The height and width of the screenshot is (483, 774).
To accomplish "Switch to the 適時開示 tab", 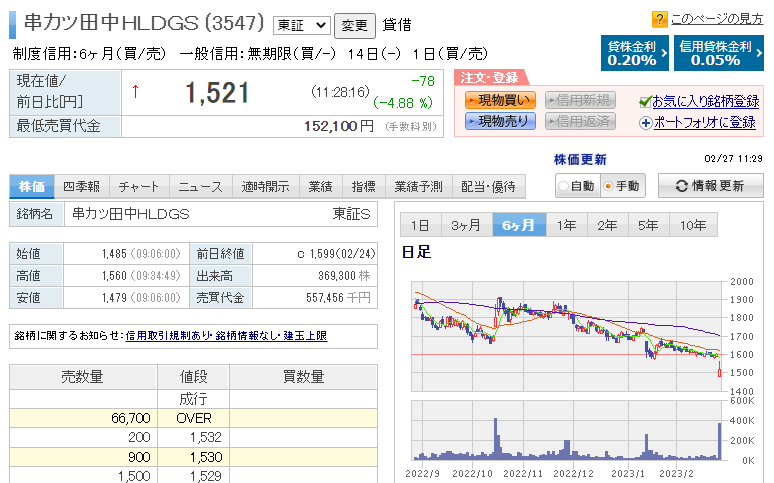I will click(265, 187).
